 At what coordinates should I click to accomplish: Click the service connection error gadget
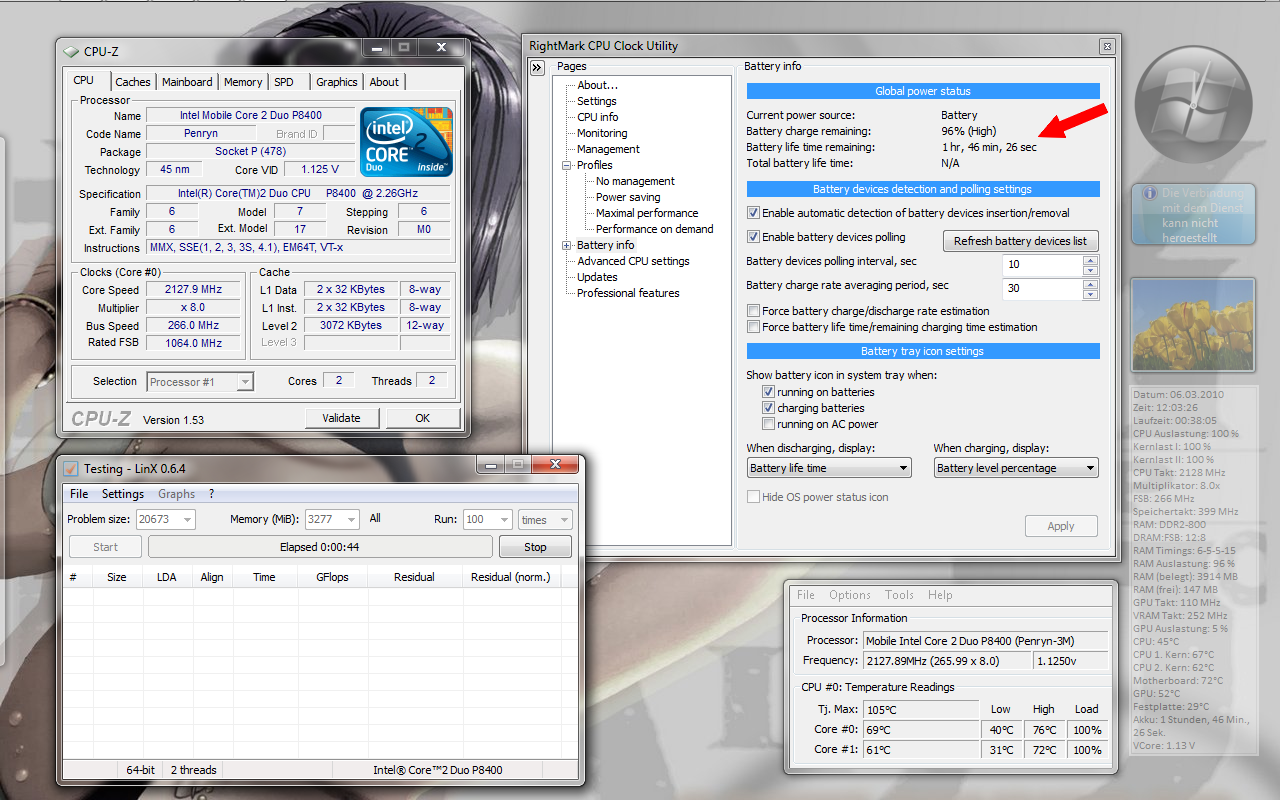[1192, 214]
